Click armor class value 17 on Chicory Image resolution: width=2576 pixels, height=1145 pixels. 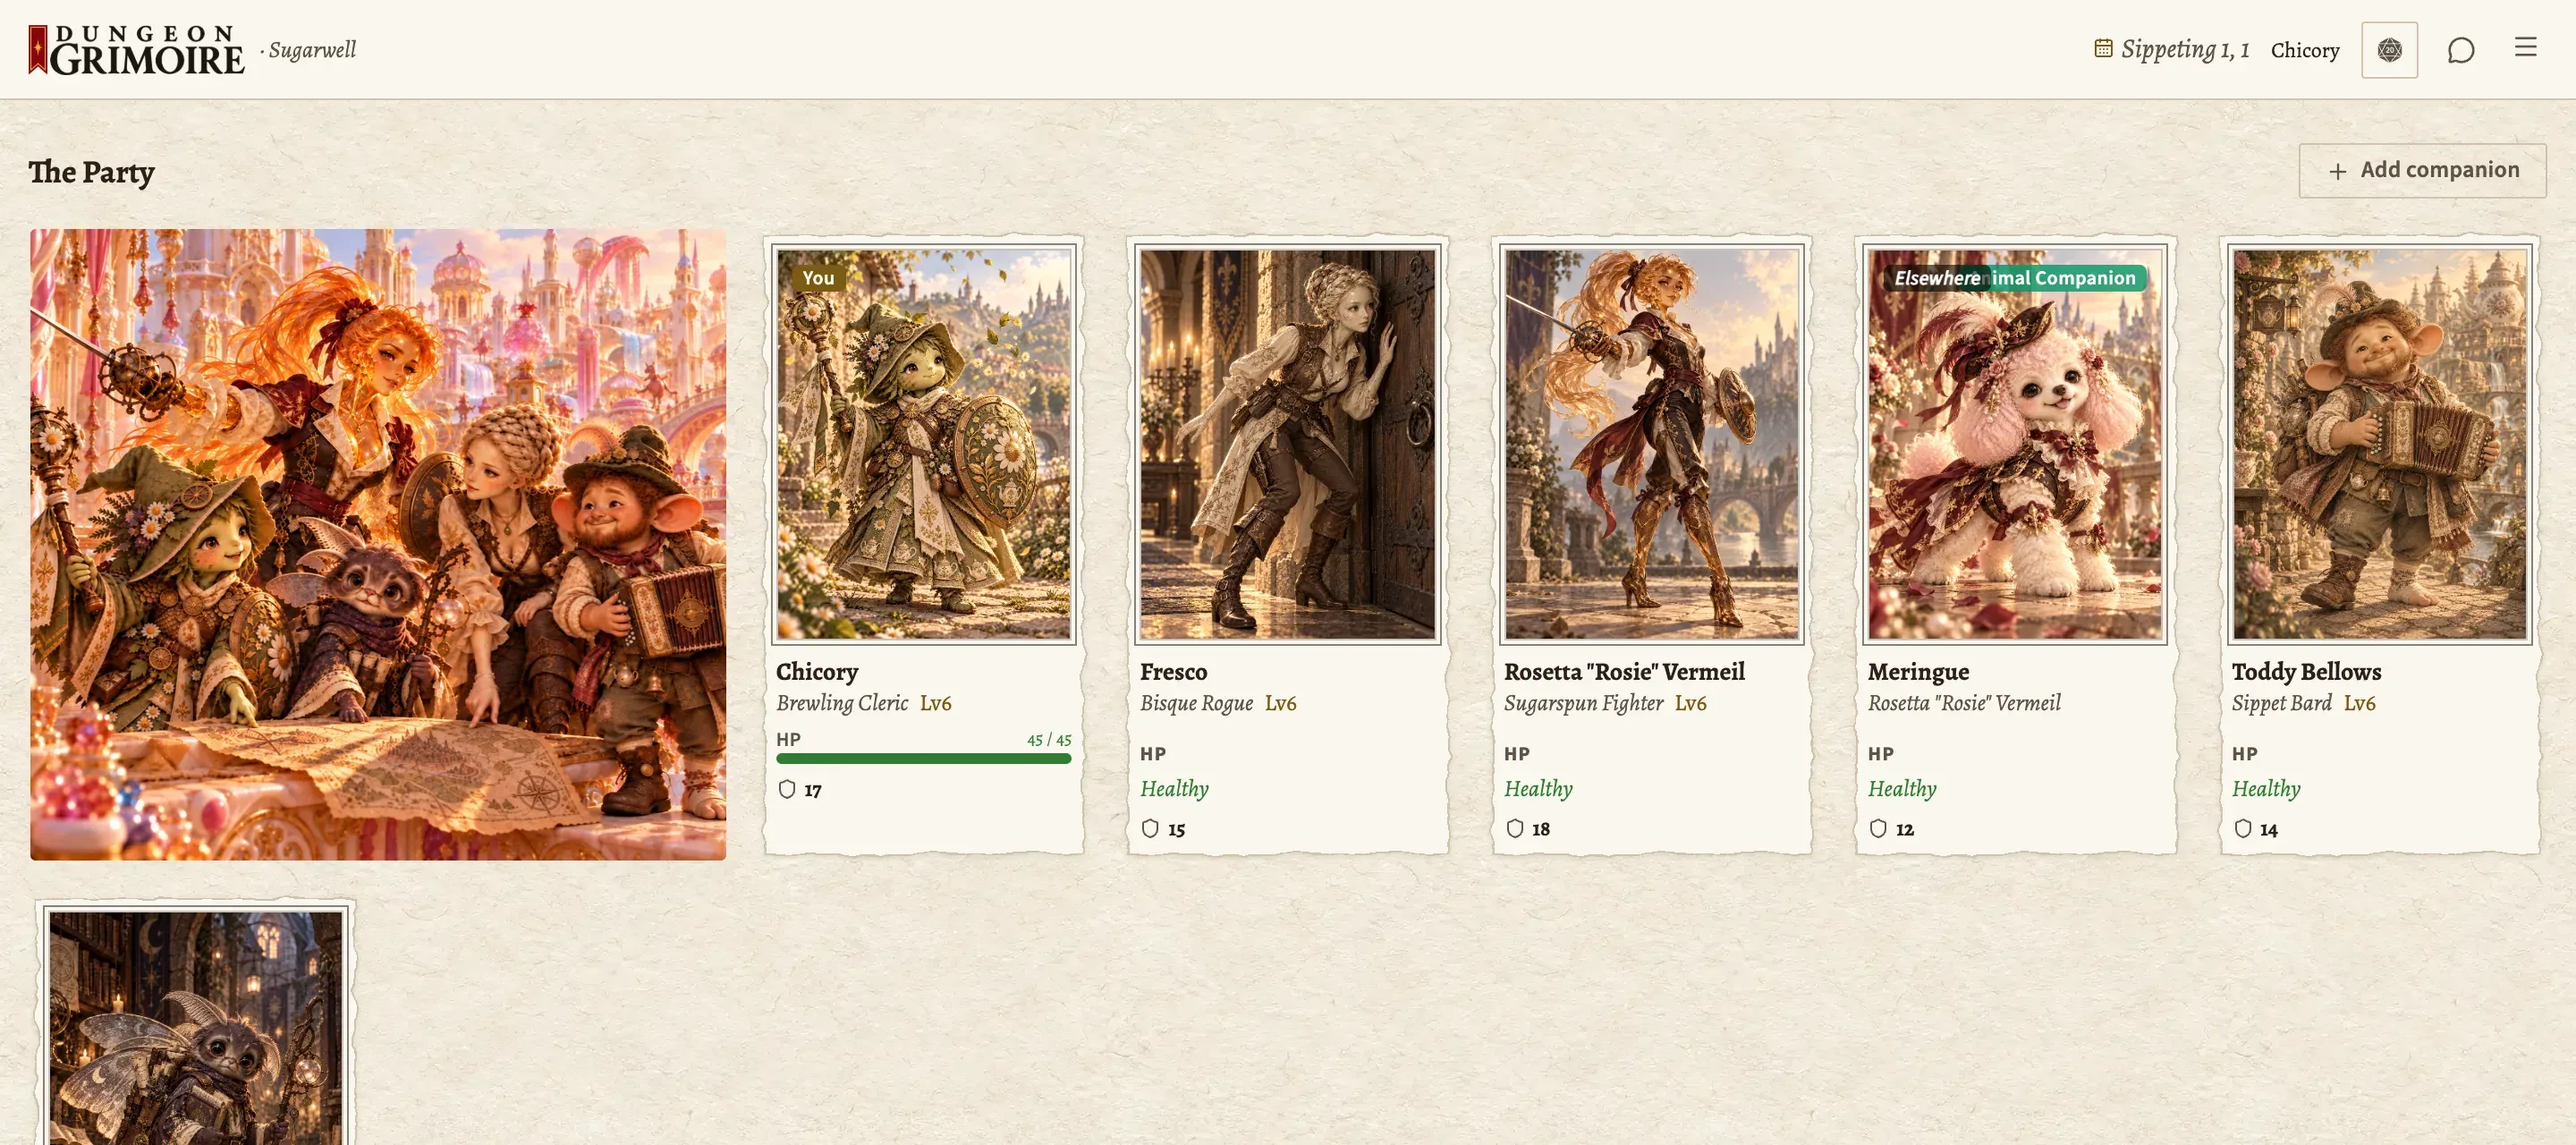click(x=813, y=790)
